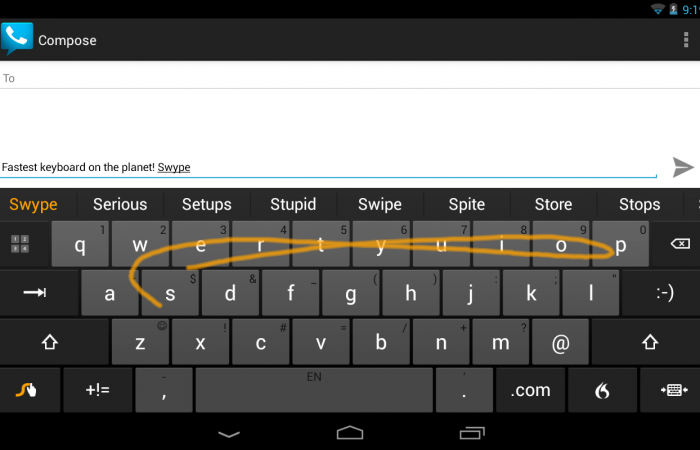Open the three-dot overflow menu
The width and height of the screenshot is (700, 450).
686,40
